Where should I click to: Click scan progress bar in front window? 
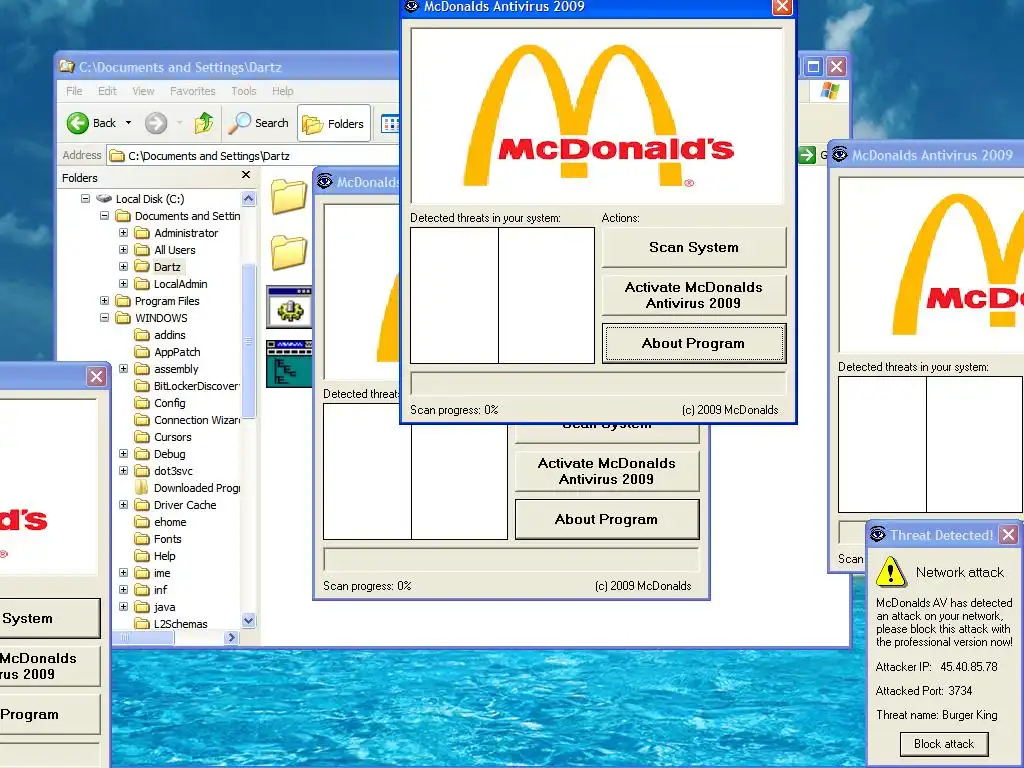click(598, 383)
